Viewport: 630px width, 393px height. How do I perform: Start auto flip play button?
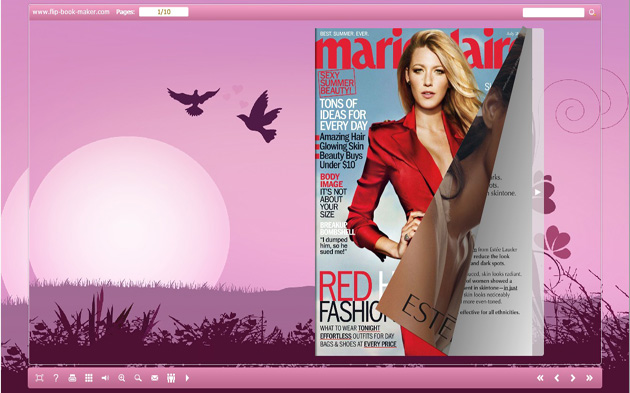pyautogui.click(x=187, y=378)
